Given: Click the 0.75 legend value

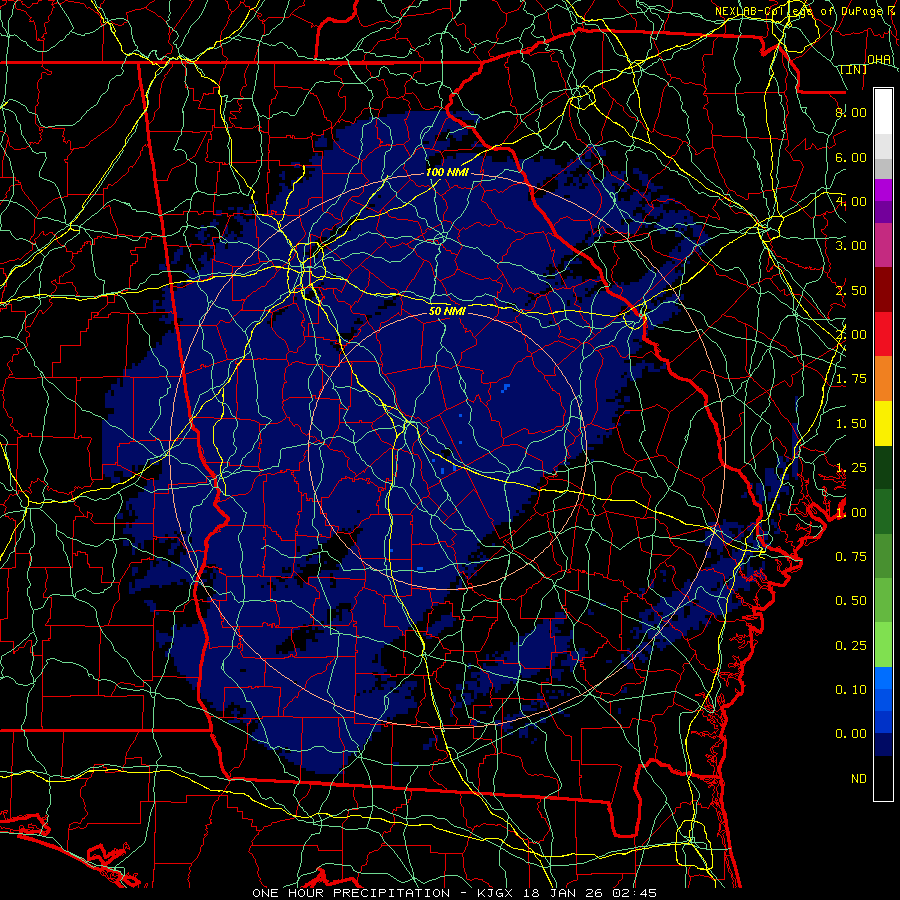Looking at the screenshot, I should click(851, 556).
